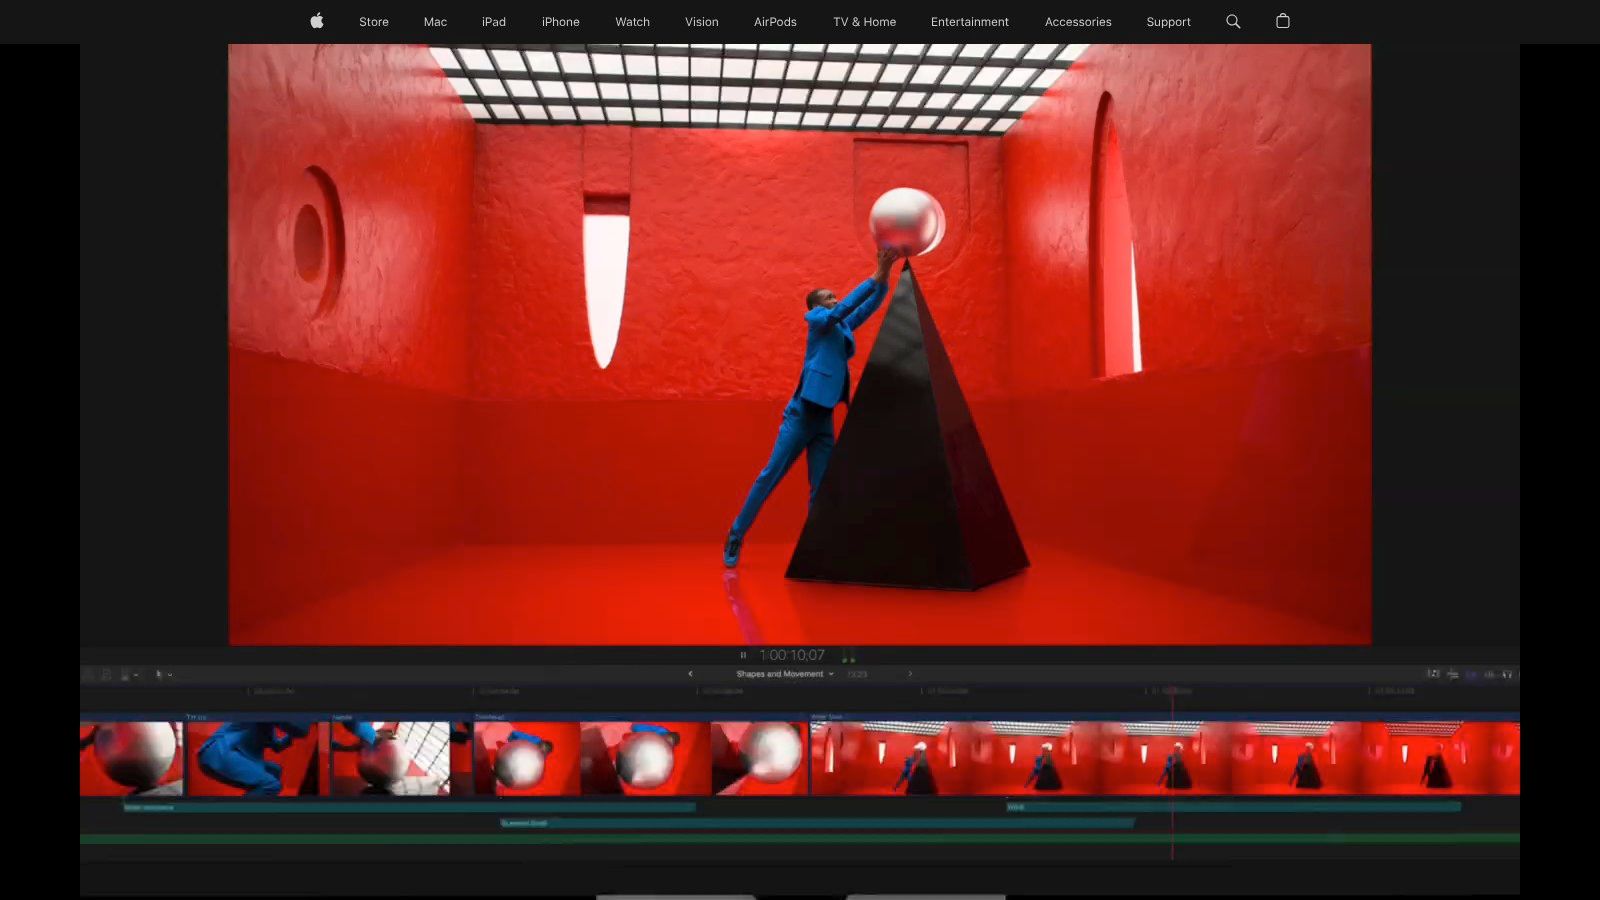Select the green audio track below the clips

tap(800, 838)
